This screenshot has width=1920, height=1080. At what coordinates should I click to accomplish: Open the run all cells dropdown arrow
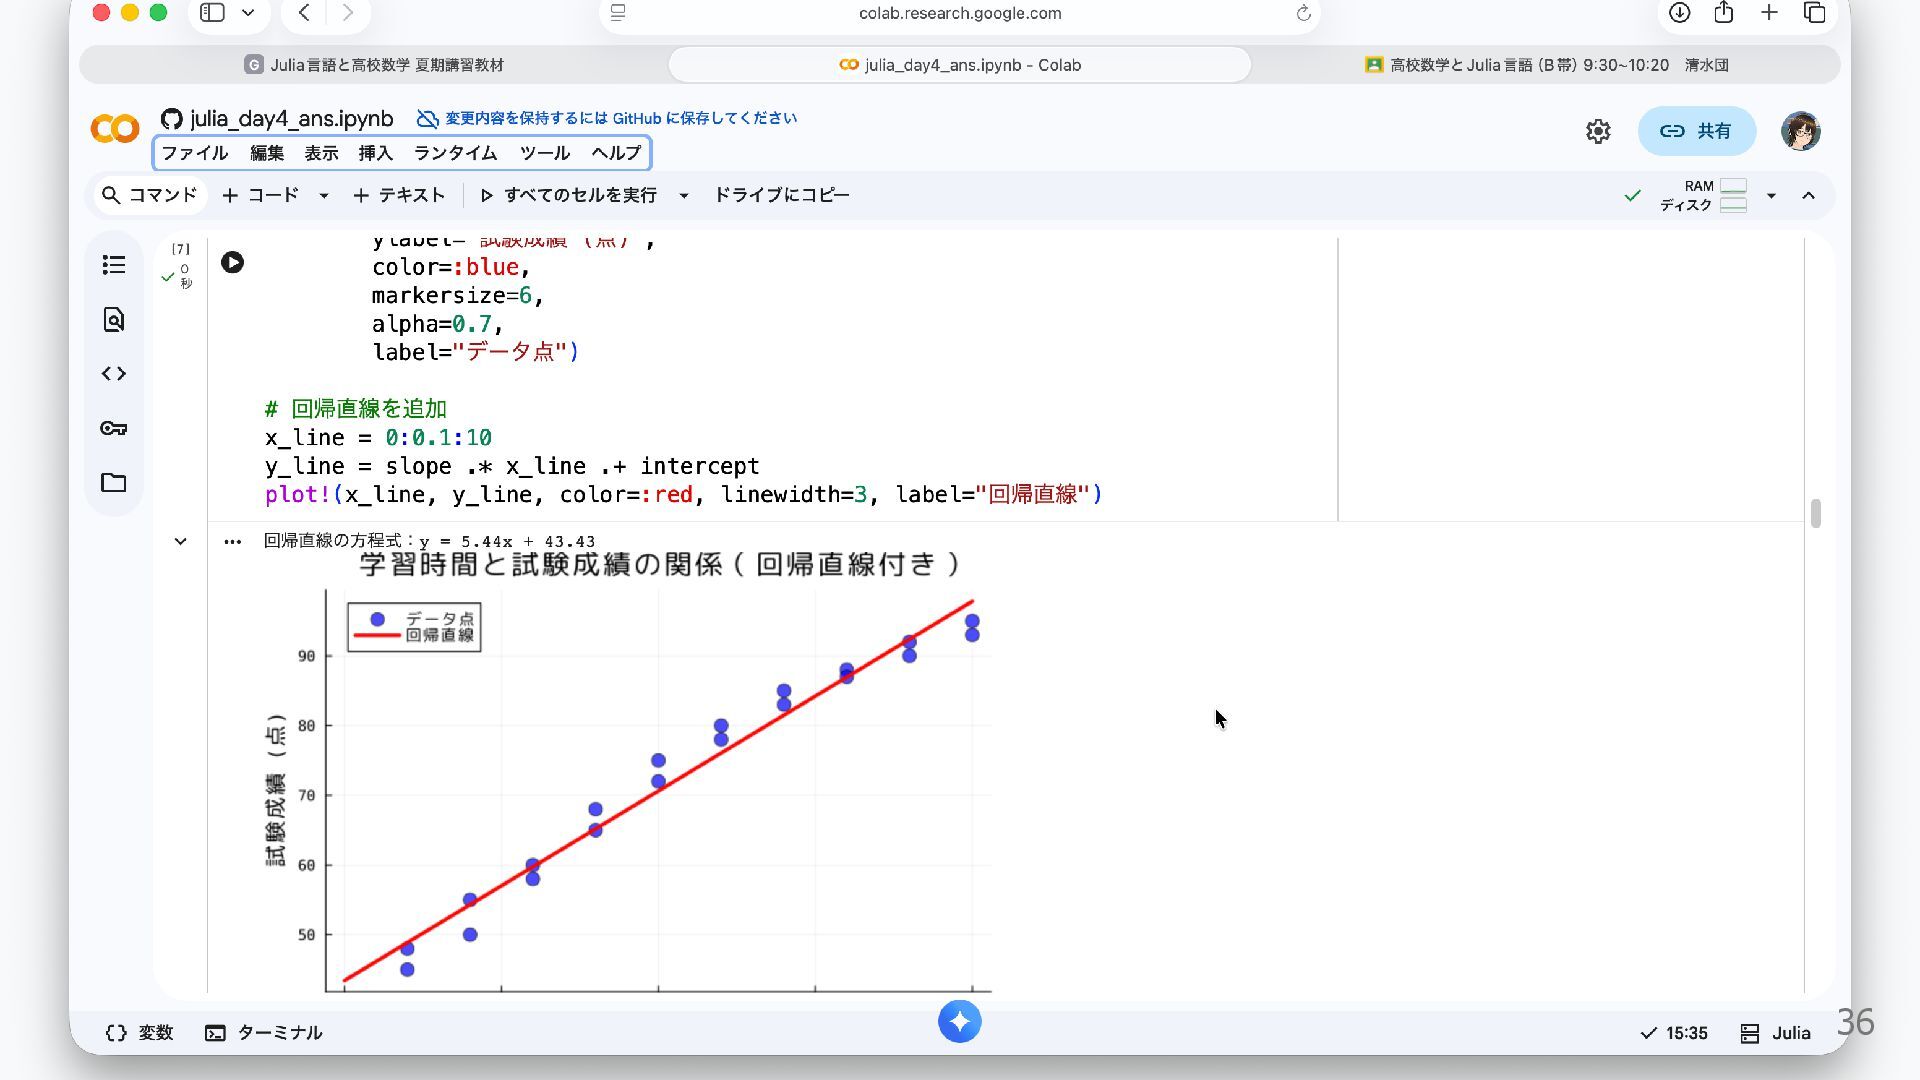coord(684,196)
